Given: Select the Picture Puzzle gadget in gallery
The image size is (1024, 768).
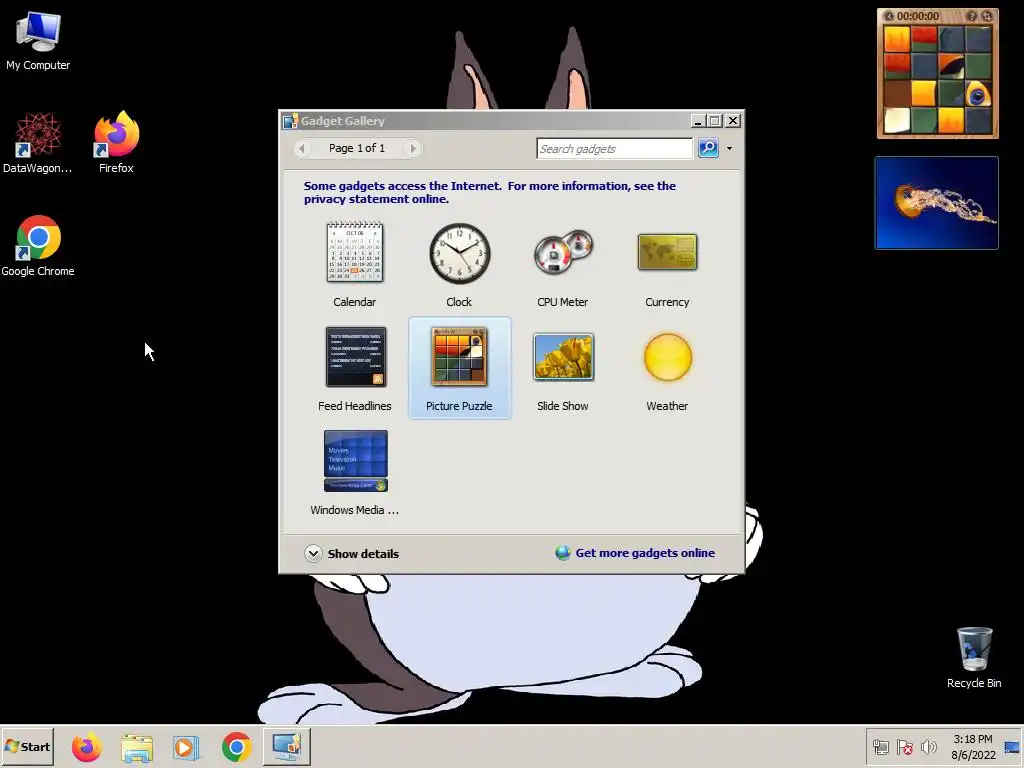Looking at the screenshot, I should pos(459,368).
